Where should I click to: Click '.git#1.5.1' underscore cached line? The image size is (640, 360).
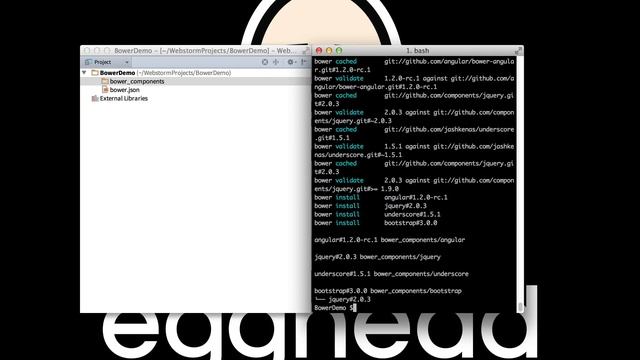pyautogui.click(x=332, y=138)
